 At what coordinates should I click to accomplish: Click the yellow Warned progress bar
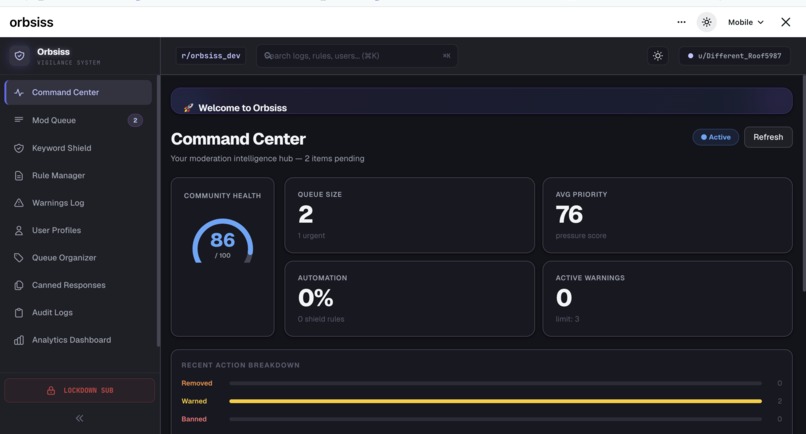tap(496, 401)
